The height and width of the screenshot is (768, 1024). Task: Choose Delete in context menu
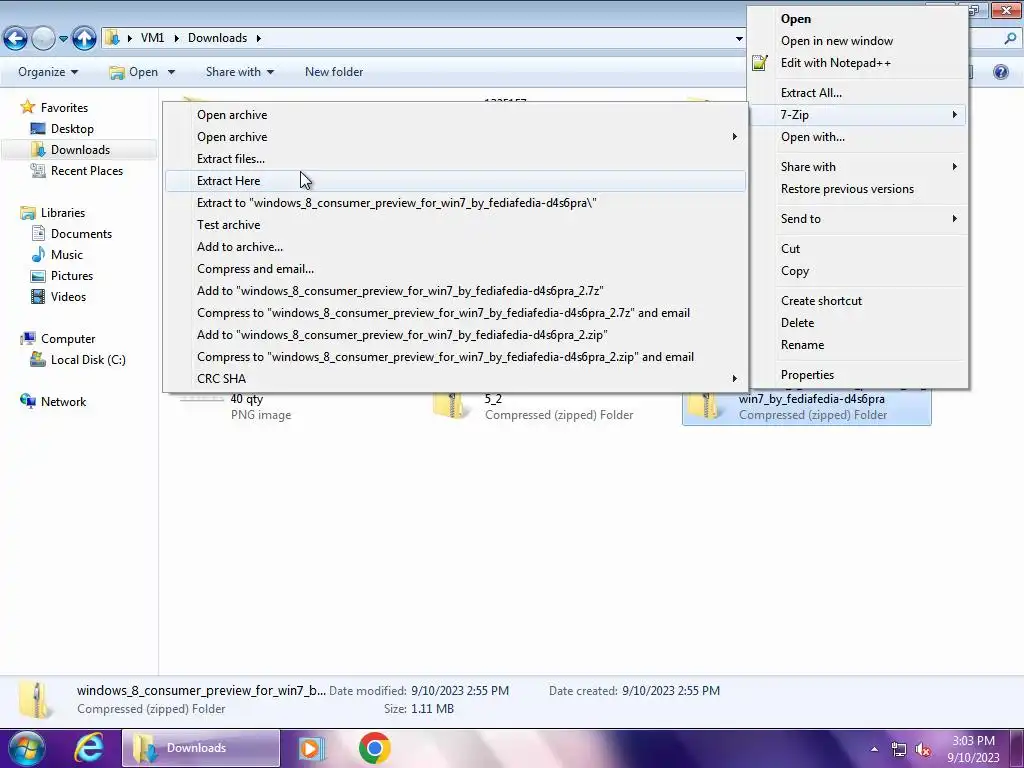(x=857, y=323)
